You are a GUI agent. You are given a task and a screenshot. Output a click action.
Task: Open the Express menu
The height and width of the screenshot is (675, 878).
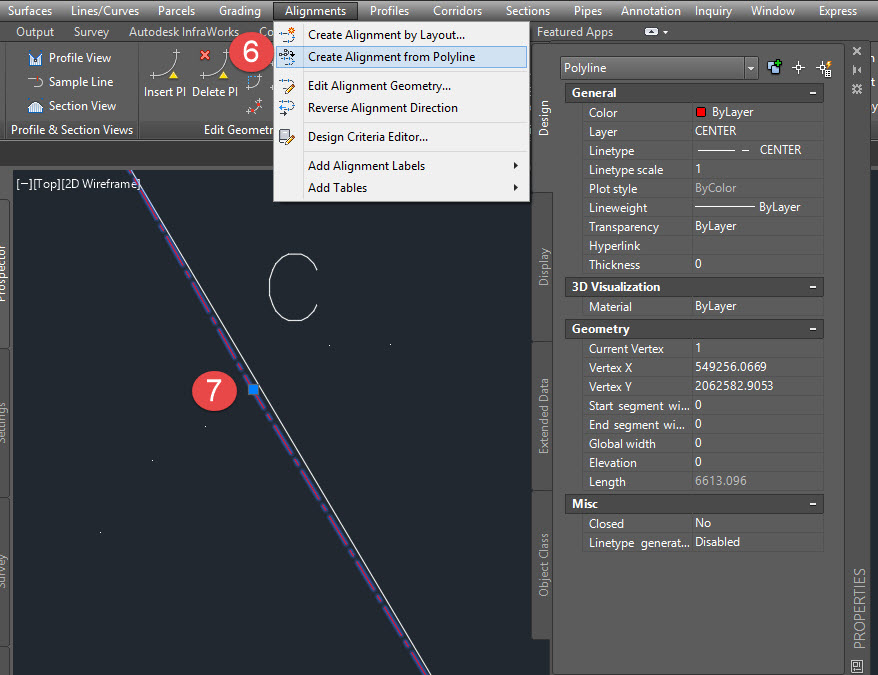click(838, 11)
